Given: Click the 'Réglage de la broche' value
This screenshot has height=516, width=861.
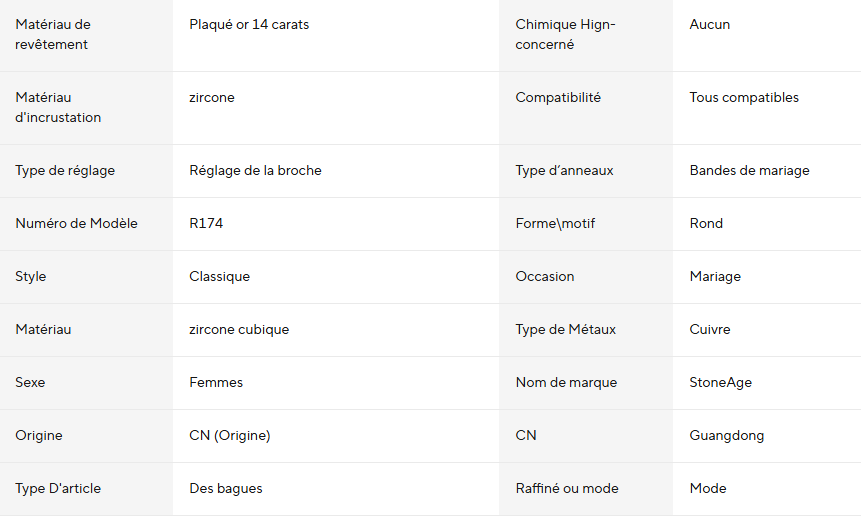Looking at the screenshot, I should tap(255, 171).
